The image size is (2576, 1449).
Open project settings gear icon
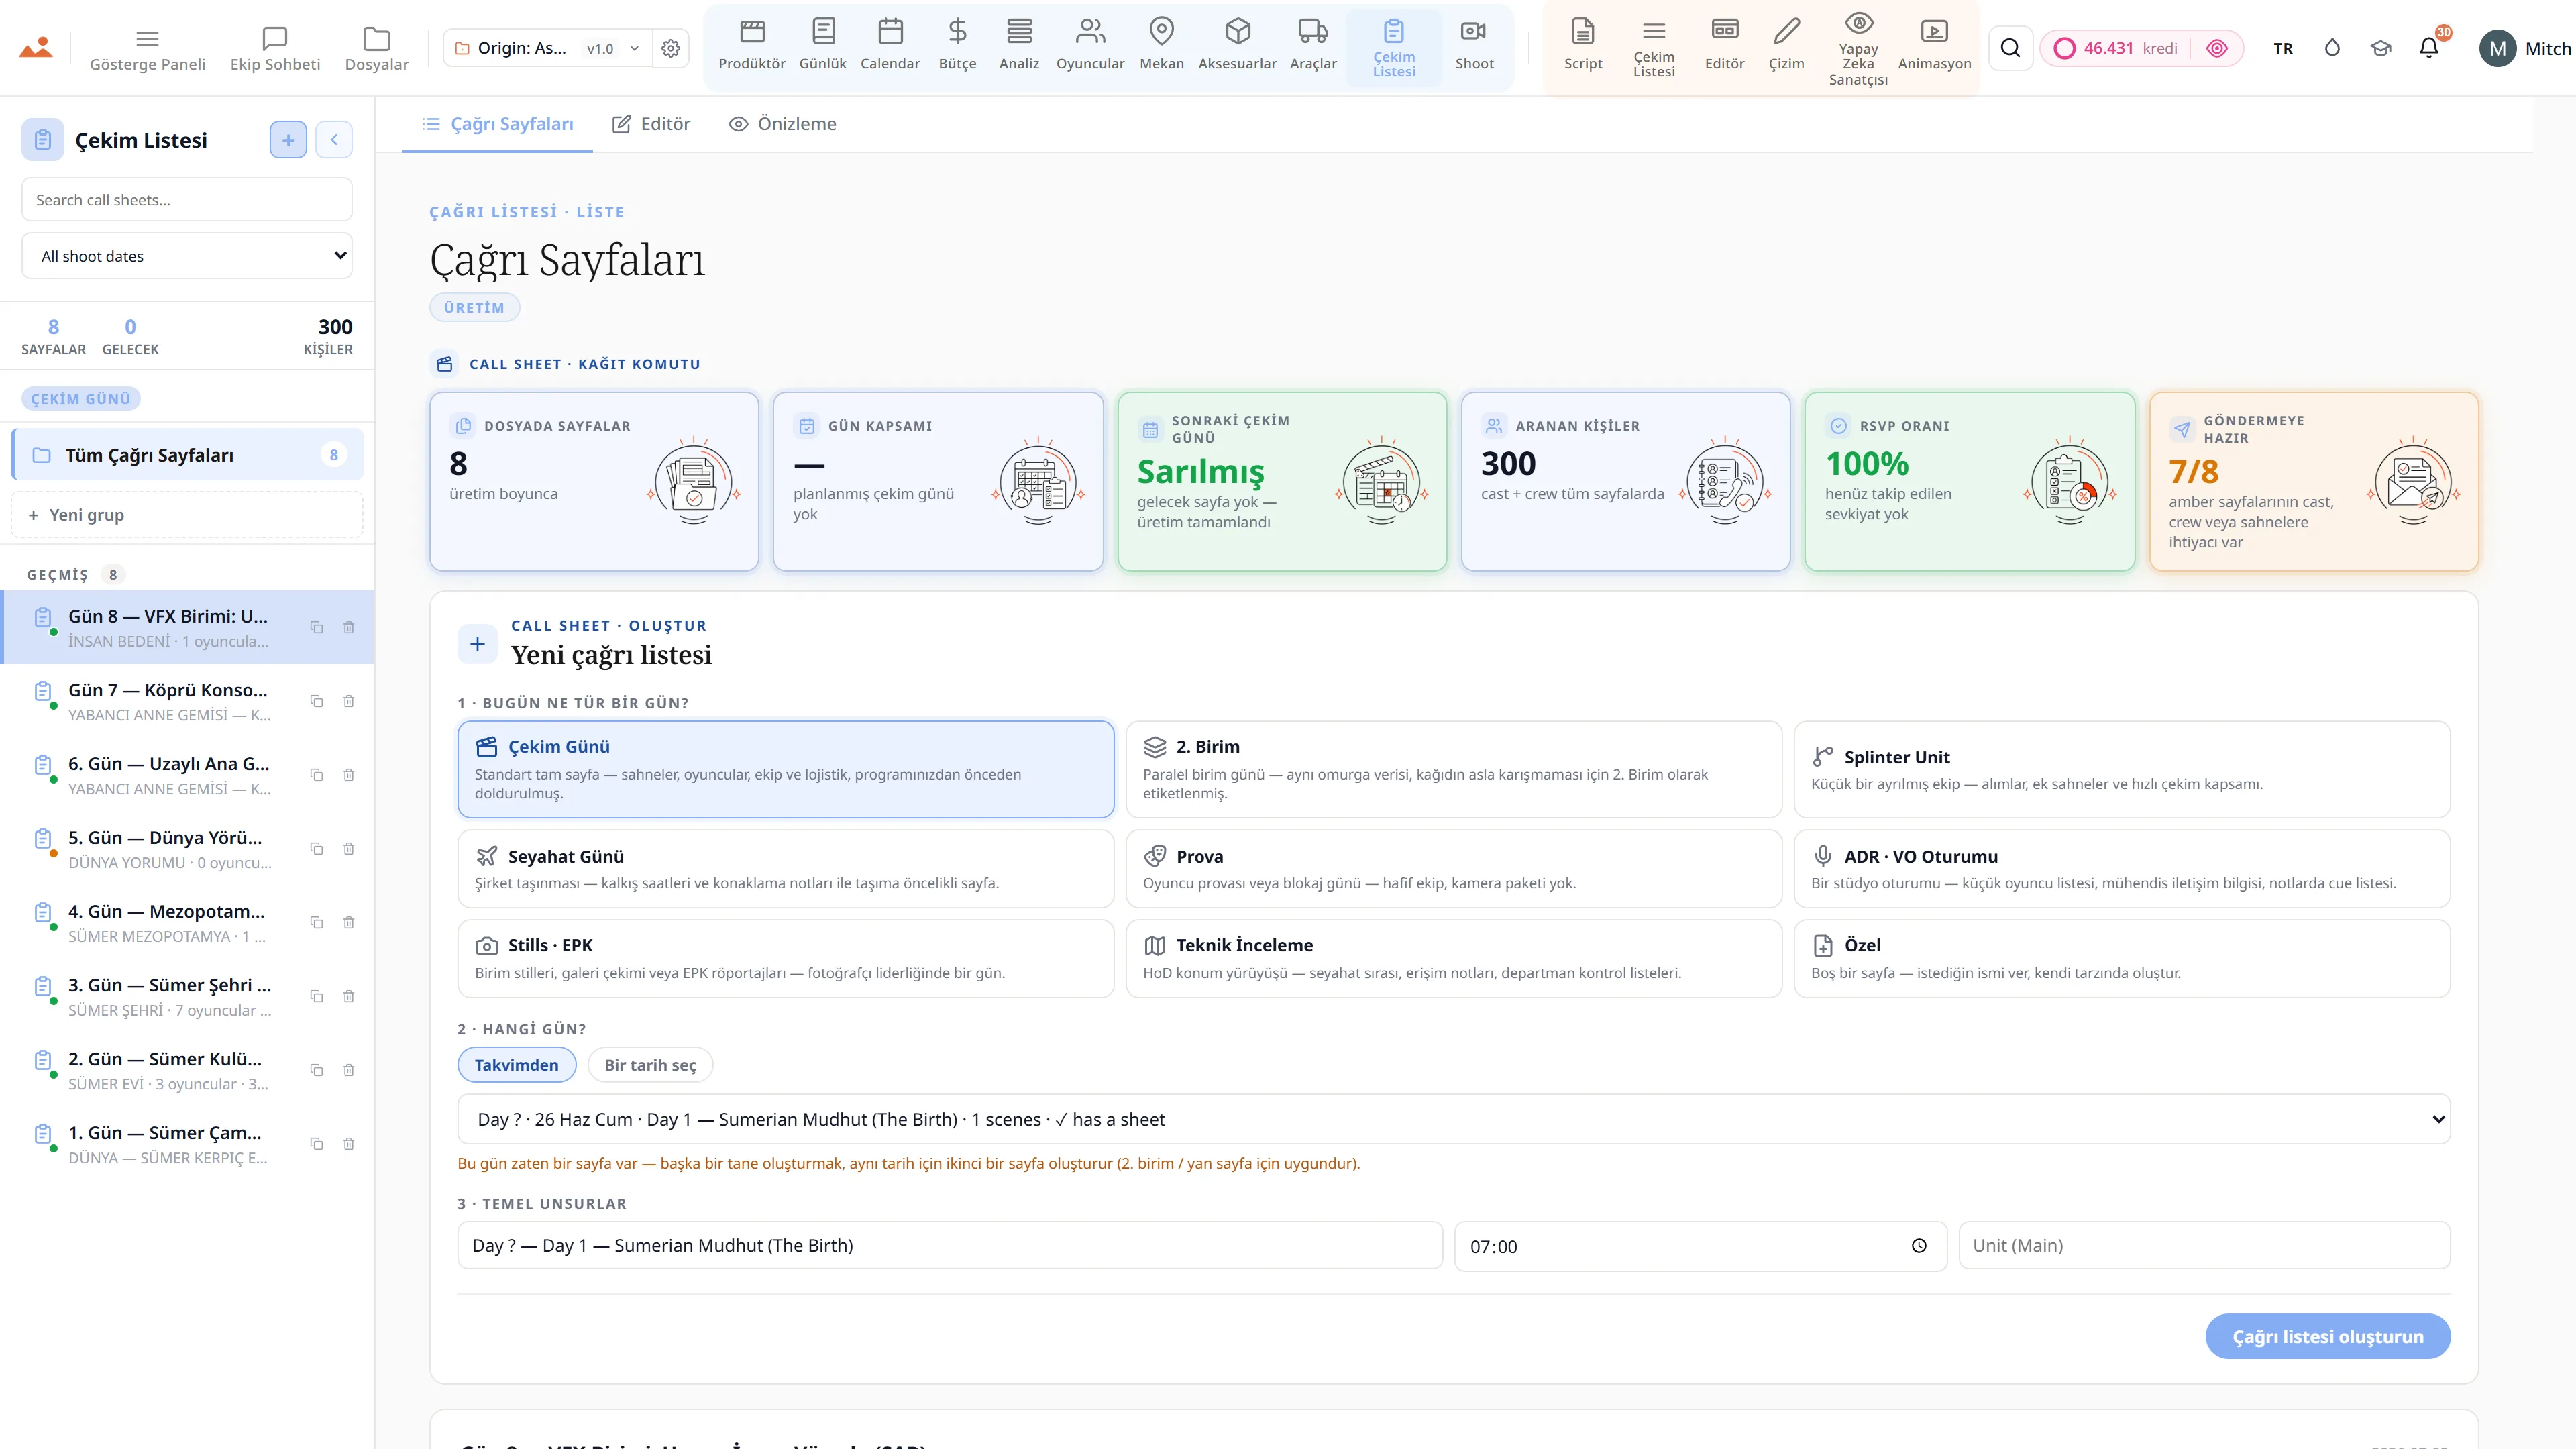pos(671,48)
